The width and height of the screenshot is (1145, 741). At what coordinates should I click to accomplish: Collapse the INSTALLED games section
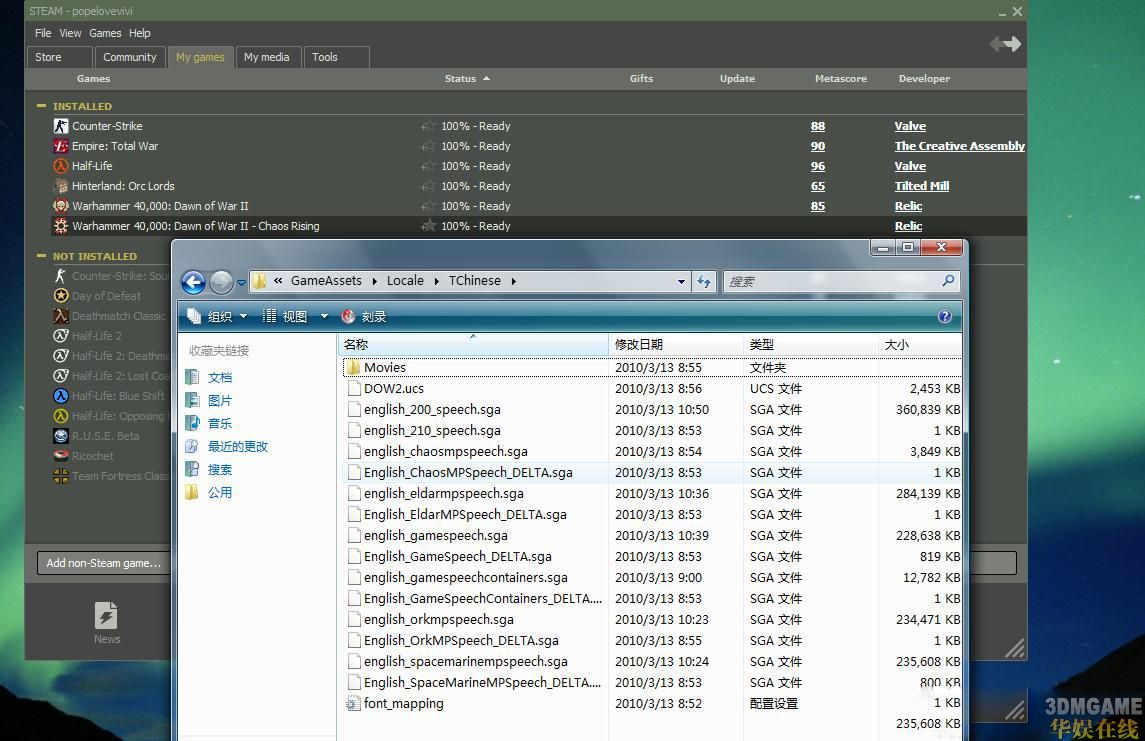[x=42, y=106]
